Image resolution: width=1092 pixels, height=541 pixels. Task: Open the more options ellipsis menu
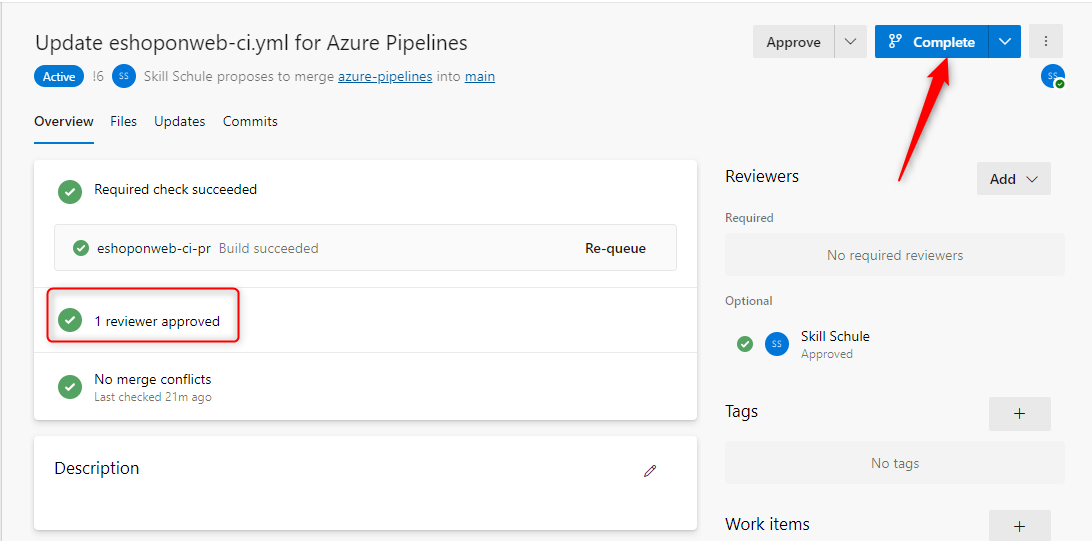1046,42
